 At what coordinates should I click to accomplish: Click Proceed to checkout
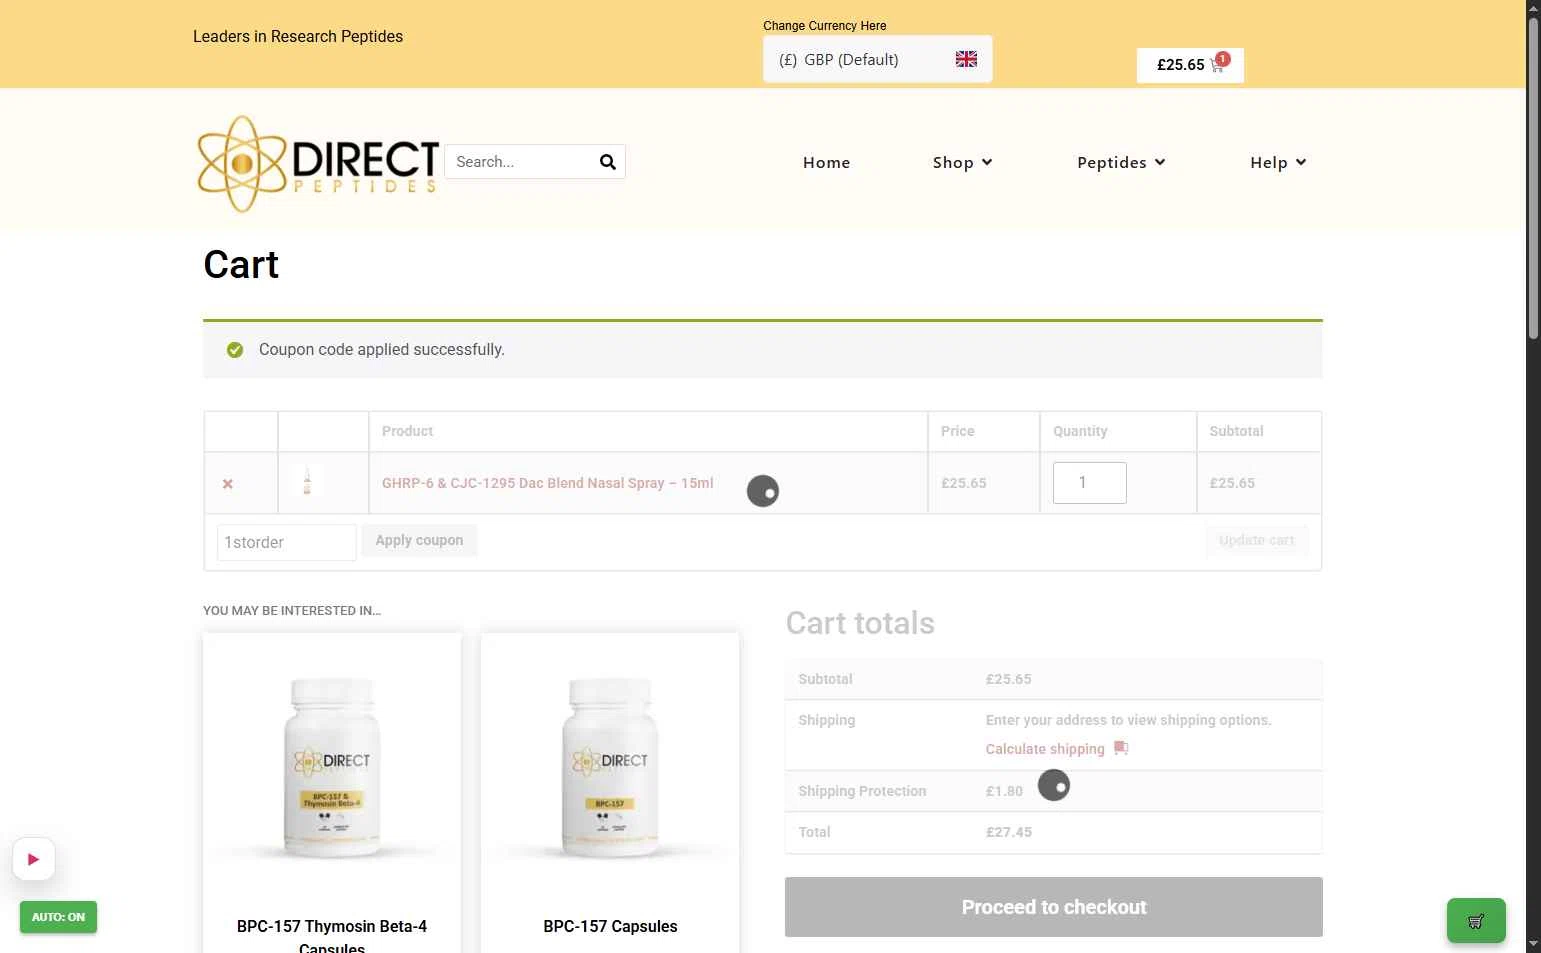tap(1054, 907)
